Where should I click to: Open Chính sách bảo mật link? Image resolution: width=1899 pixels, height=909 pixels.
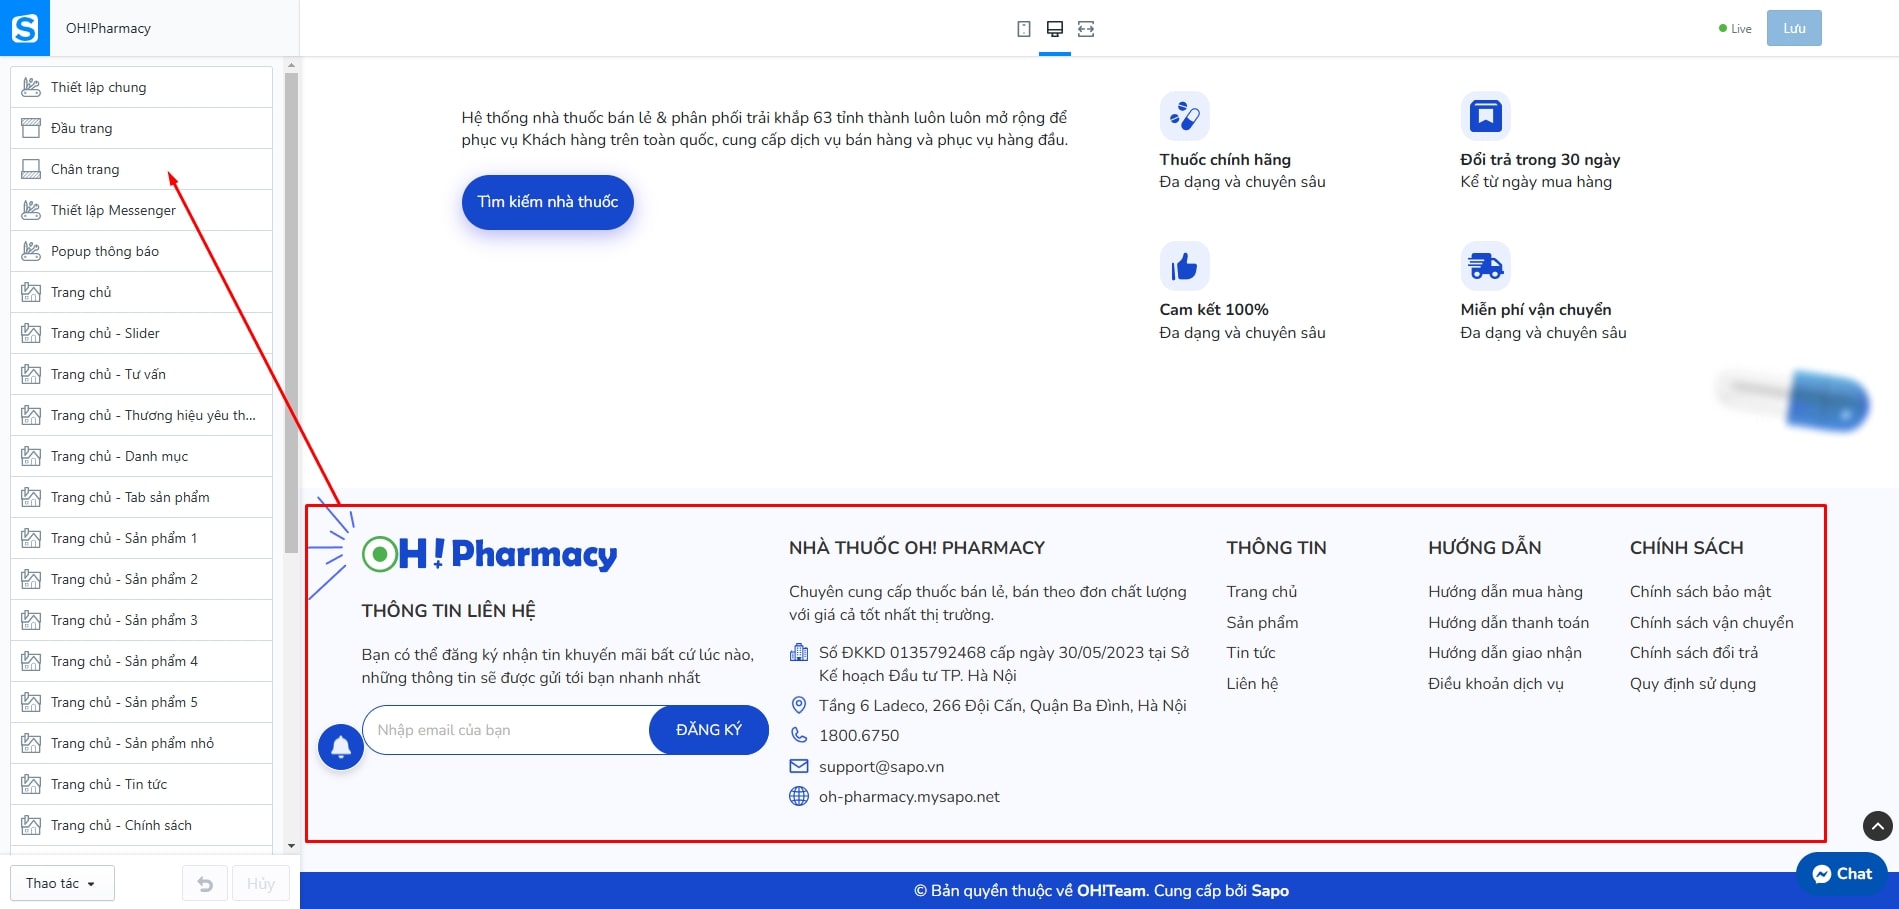(x=1700, y=592)
